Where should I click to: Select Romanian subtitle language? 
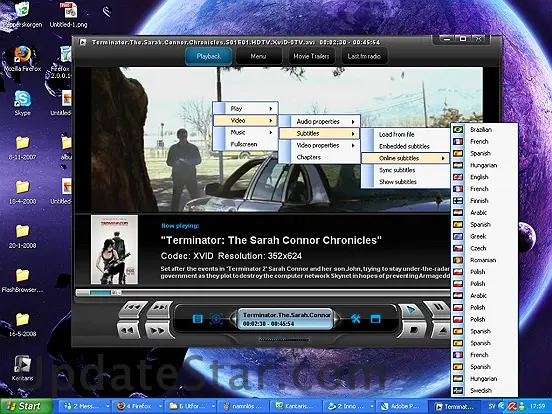484,260
